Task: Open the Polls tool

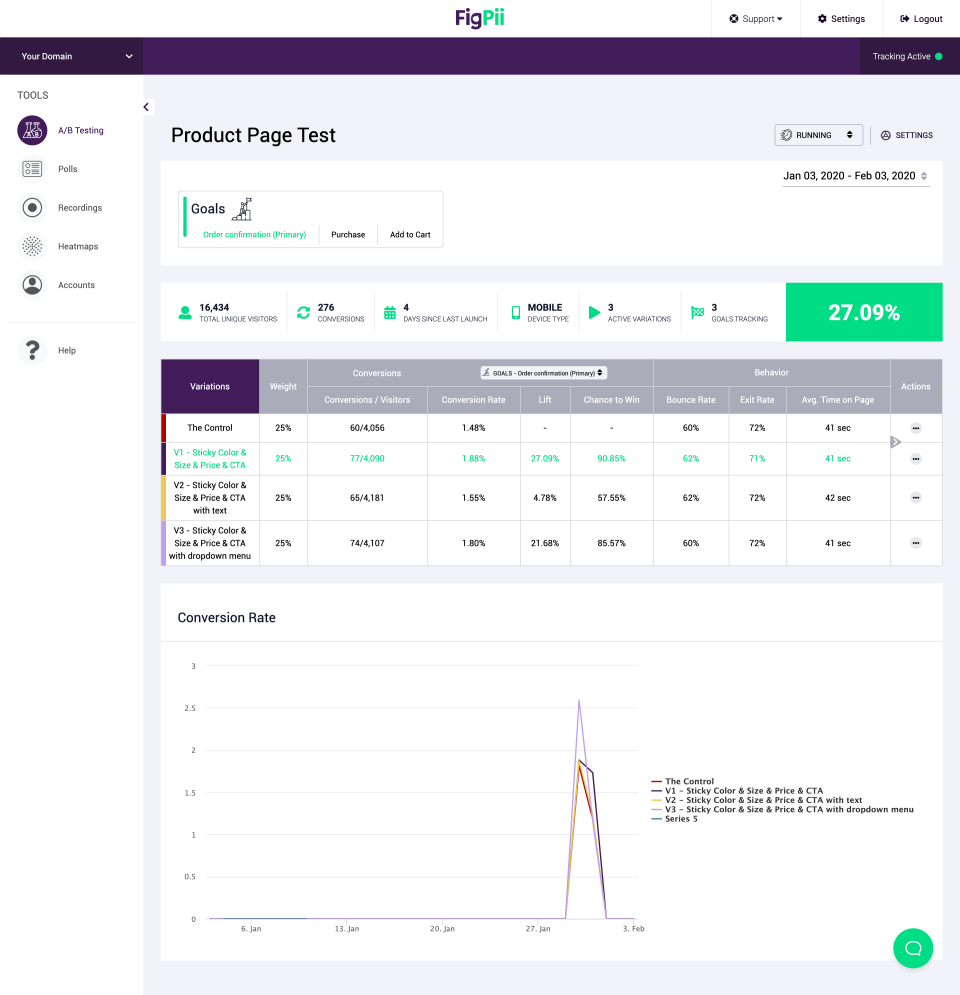Action: (60, 168)
